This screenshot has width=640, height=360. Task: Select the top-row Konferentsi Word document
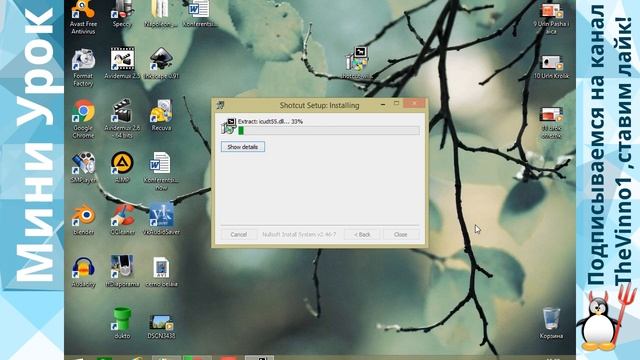pyautogui.click(x=200, y=13)
